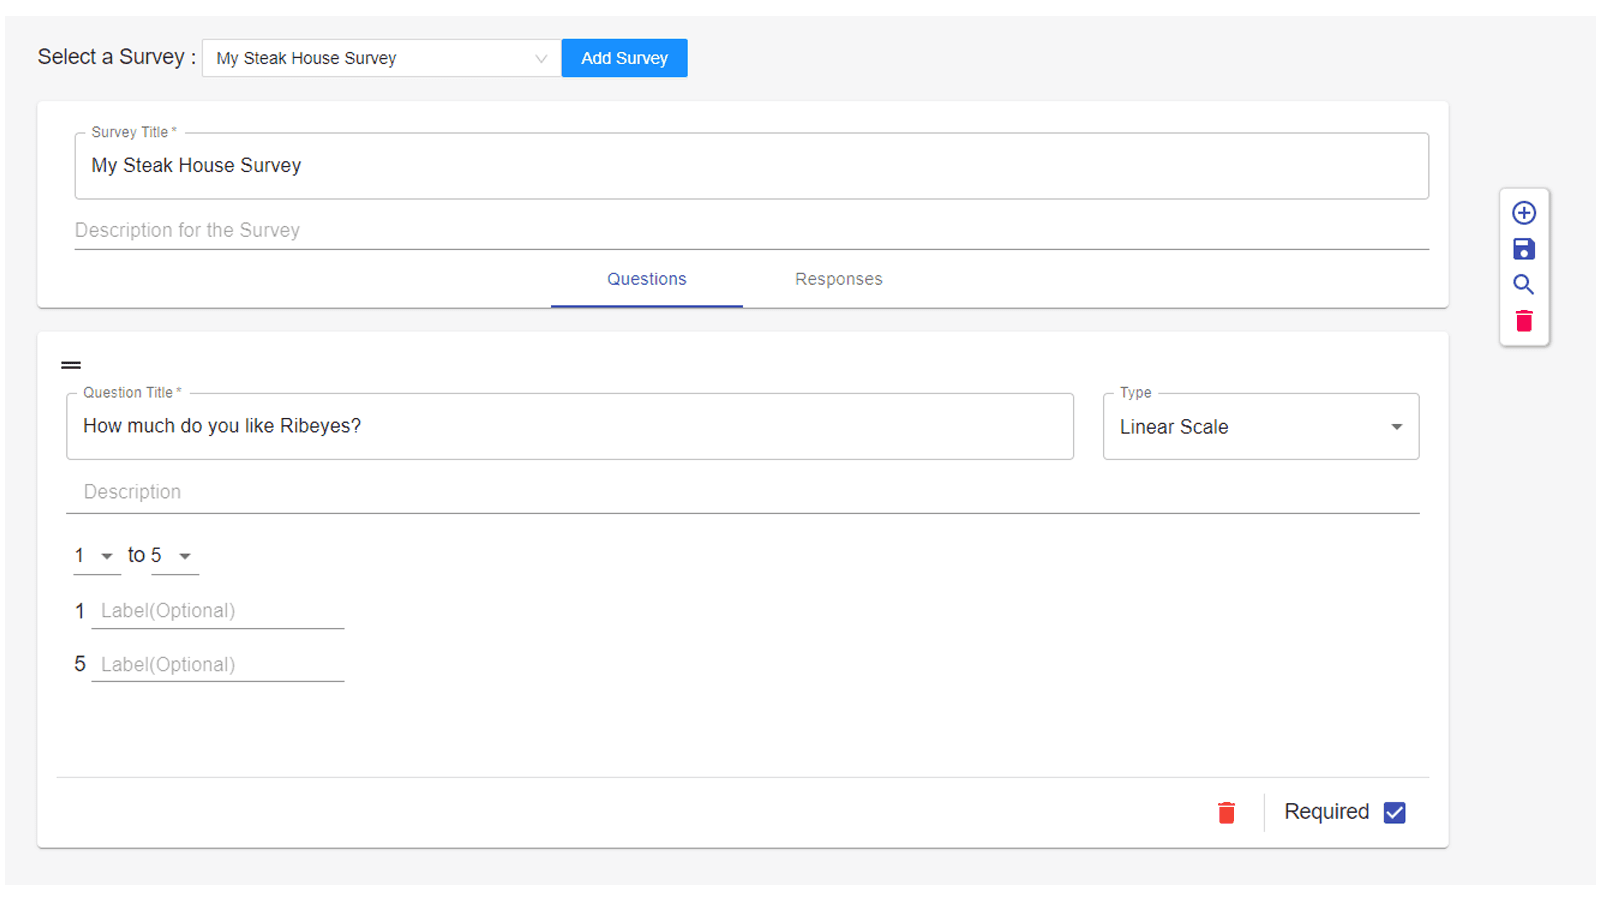Click the Add Survey button
The width and height of the screenshot is (1600, 900).
point(624,57)
